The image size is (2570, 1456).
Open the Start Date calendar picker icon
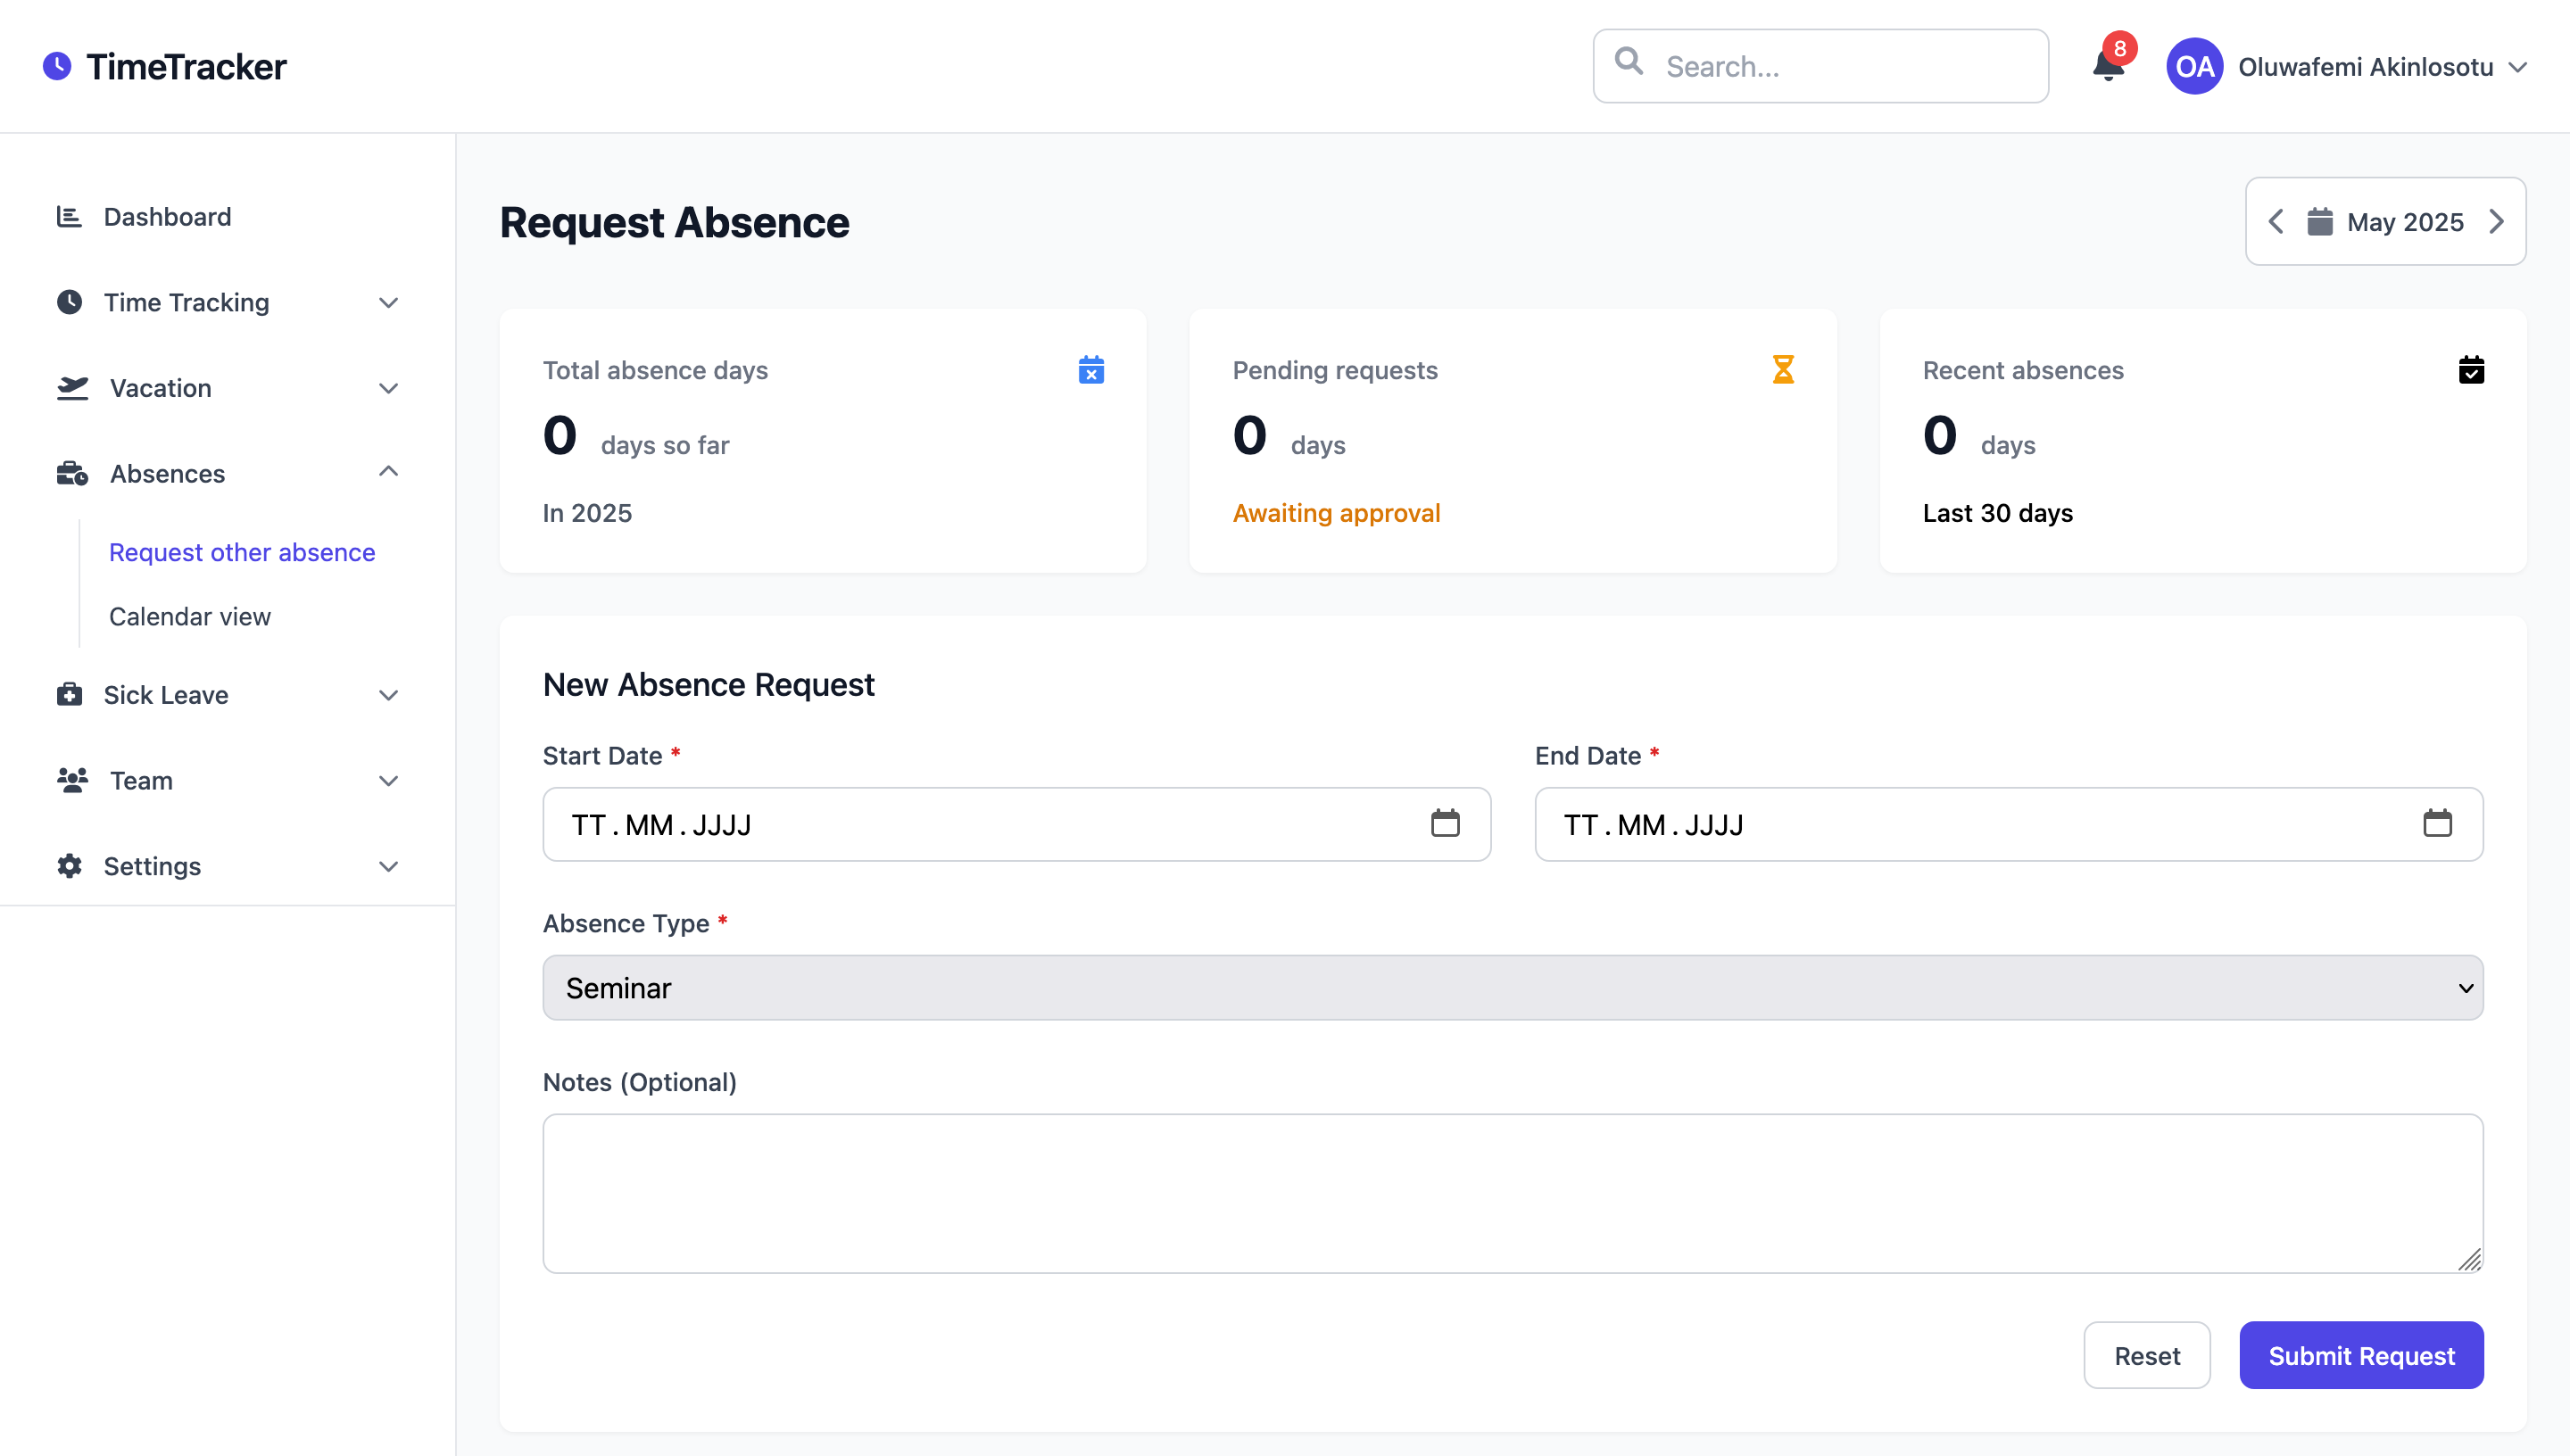tap(1445, 823)
